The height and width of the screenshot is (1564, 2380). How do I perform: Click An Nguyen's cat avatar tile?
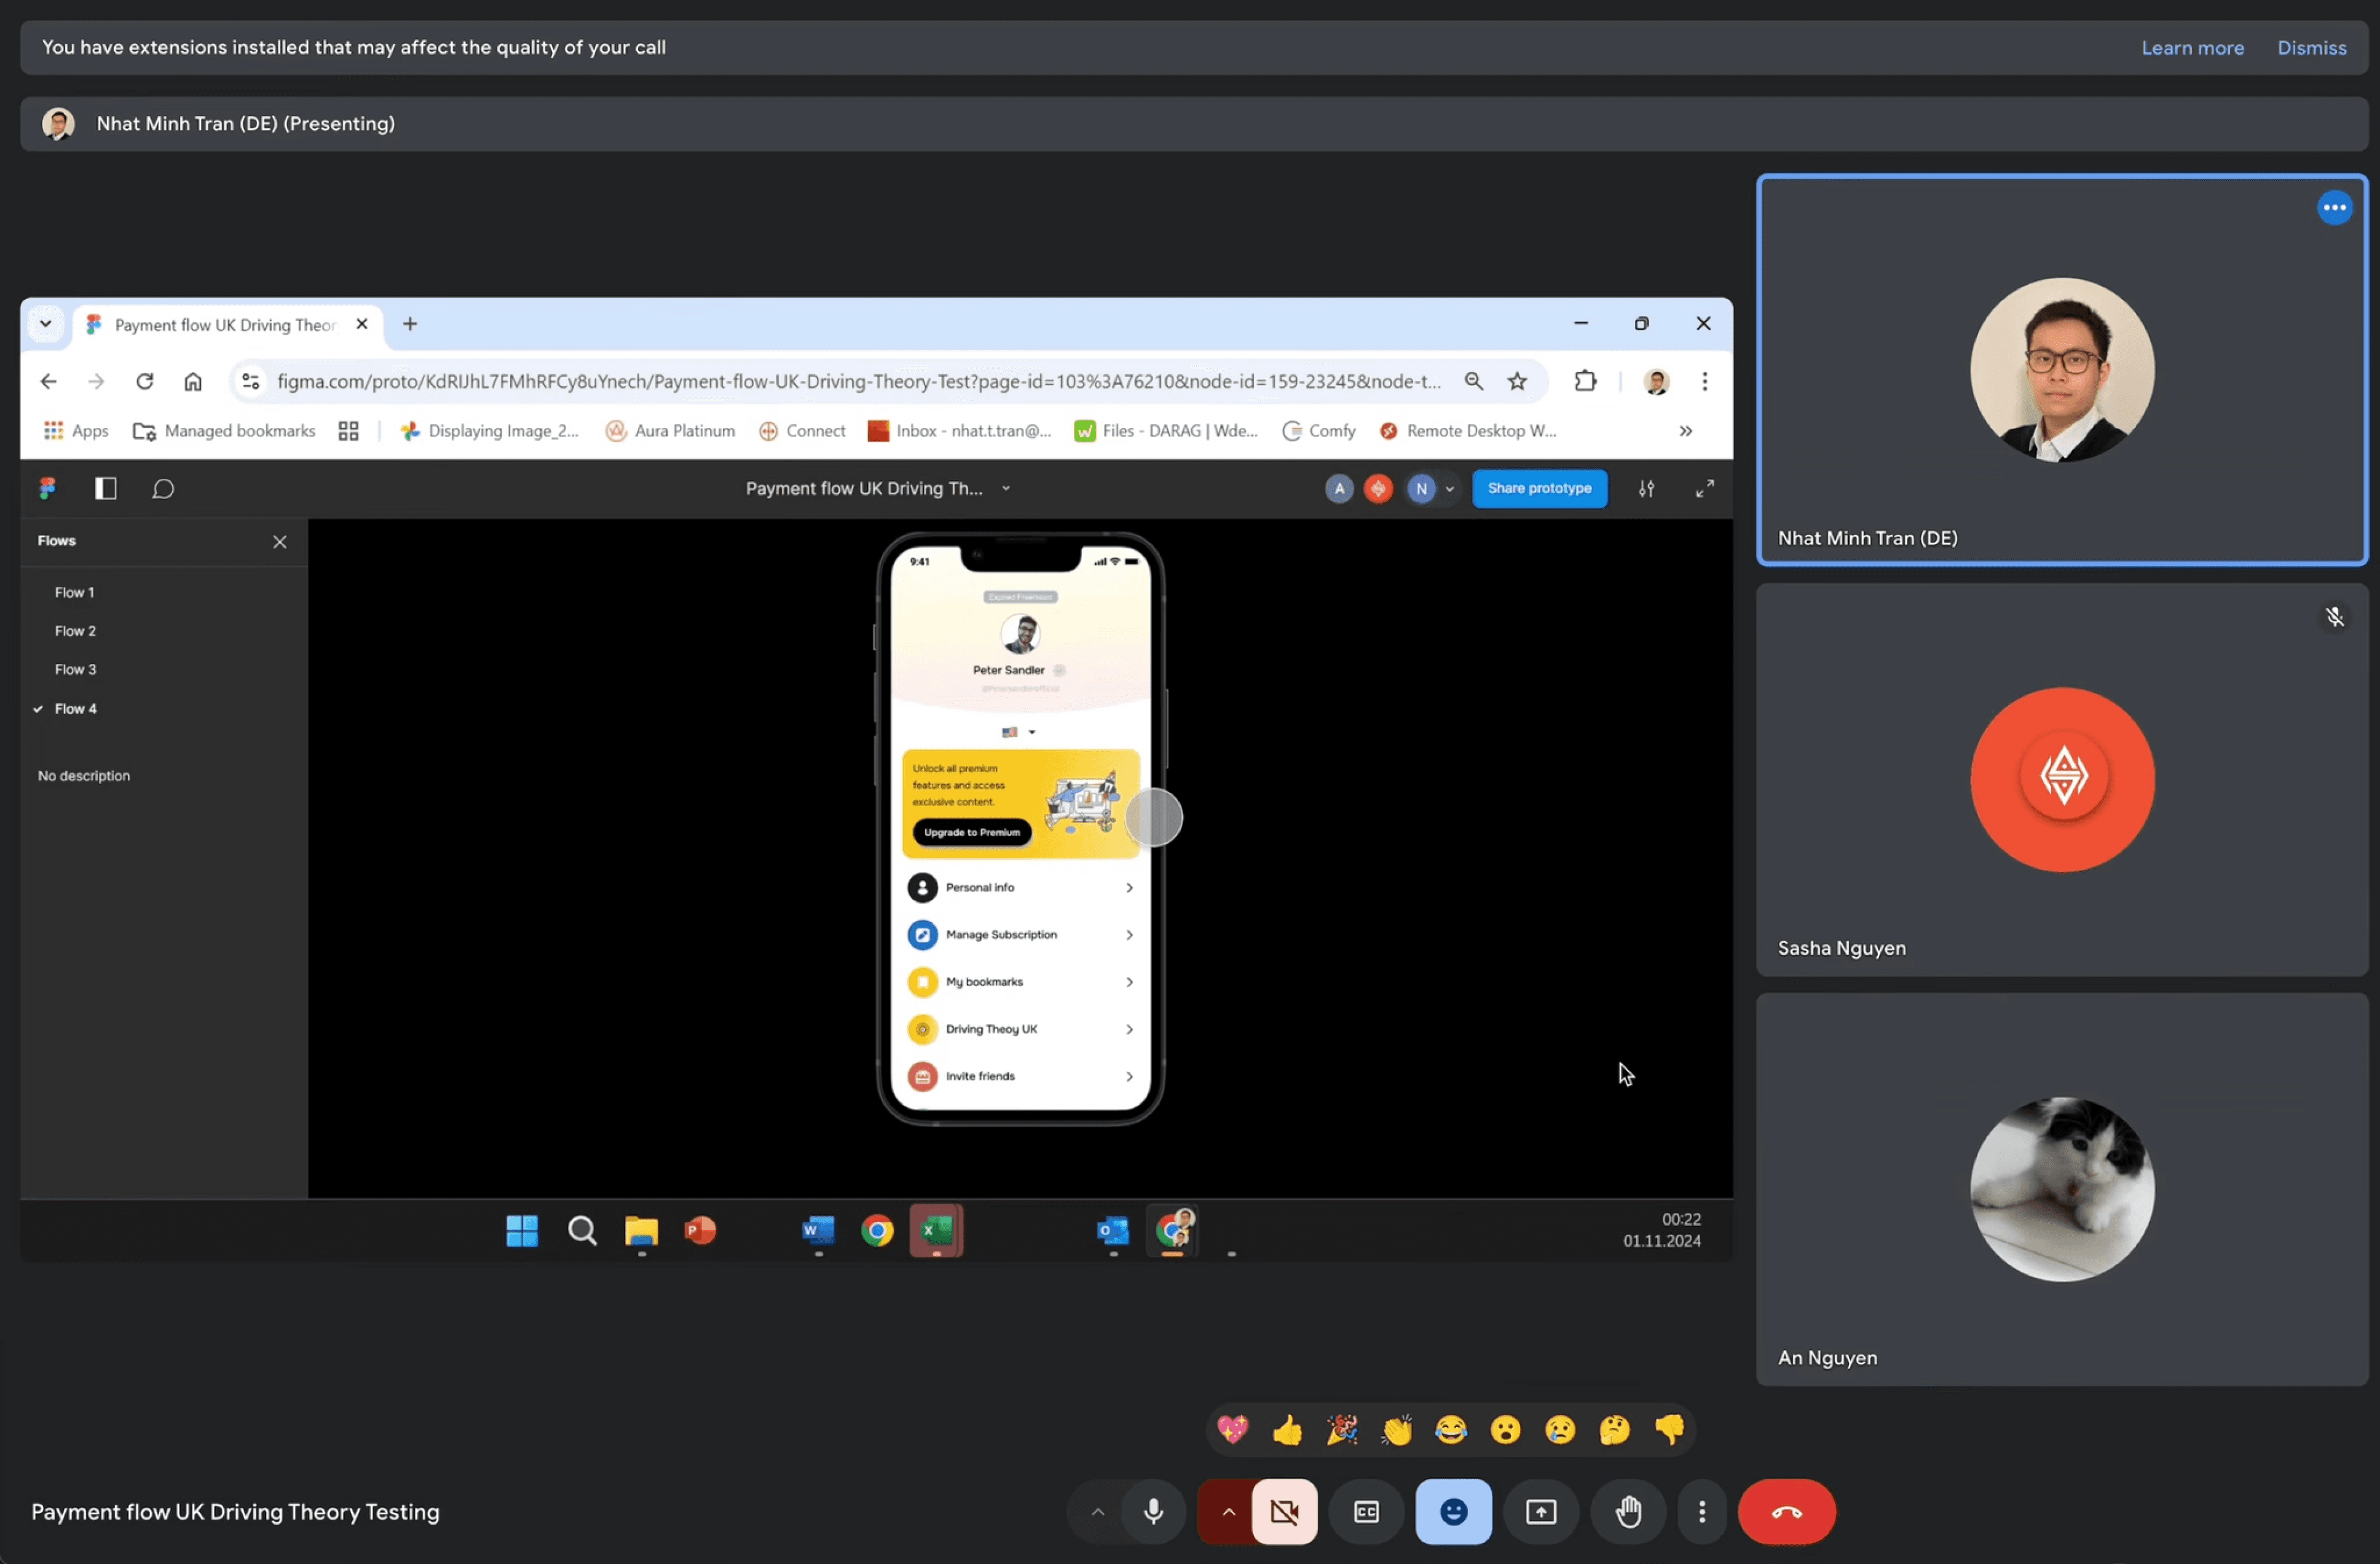click(x=2061, y=1188)
